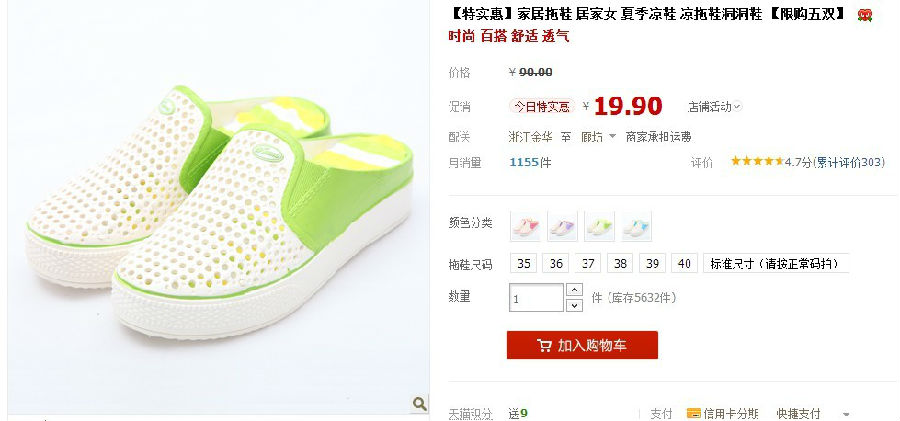This screenshot has width=900, height=421.
Task: Choose slipper size 38
Action: click(x=620, y=264)
